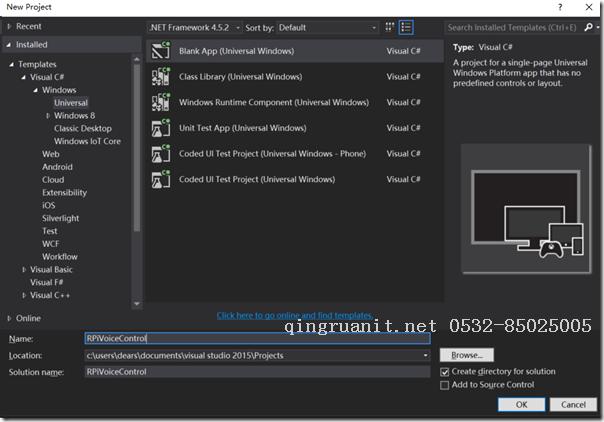The image size is (604, 422).
Task: Select Windows IoT Core tree item
Action: 87,141
